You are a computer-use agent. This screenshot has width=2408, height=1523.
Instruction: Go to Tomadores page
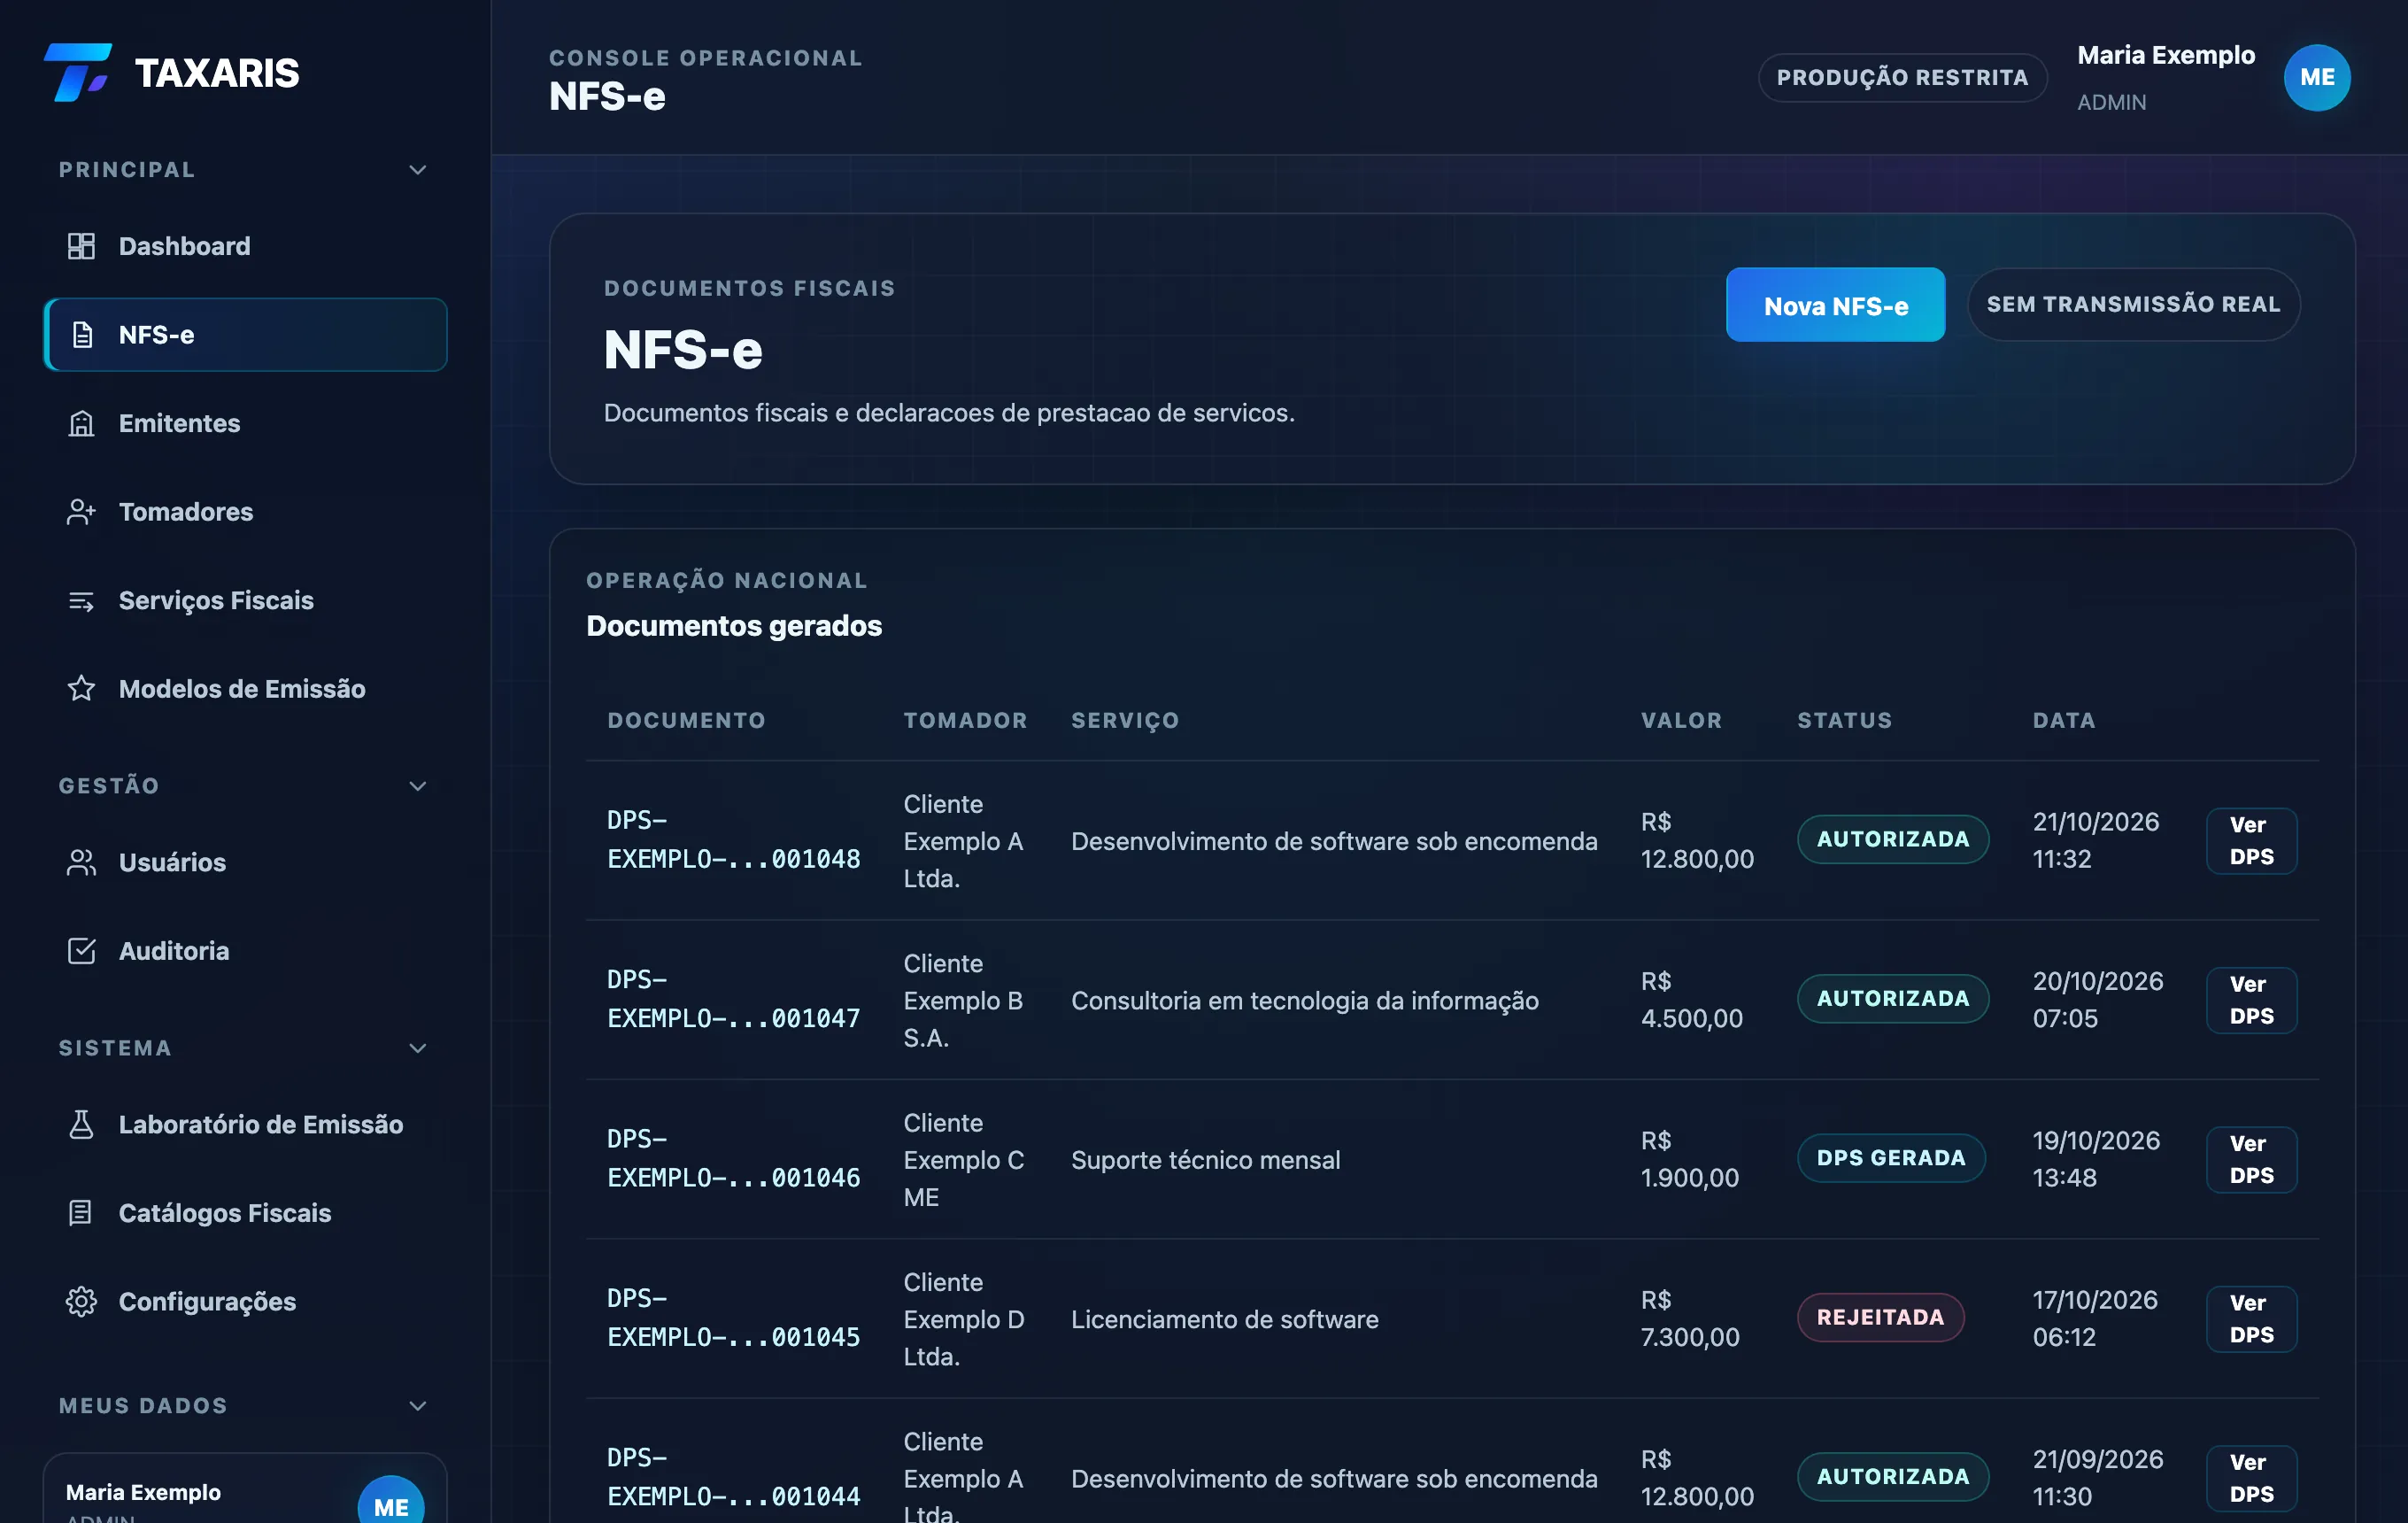click(x=245, y=512)
